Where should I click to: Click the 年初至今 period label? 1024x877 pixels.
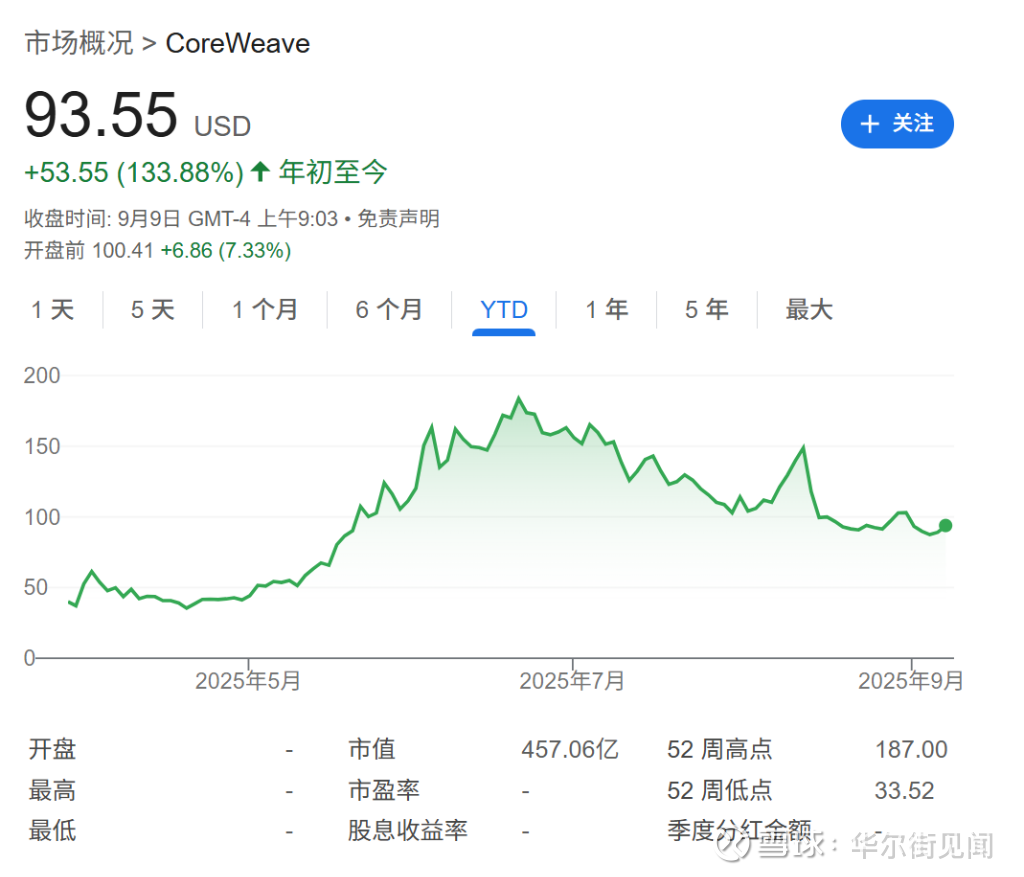click(x=333, y=172)
